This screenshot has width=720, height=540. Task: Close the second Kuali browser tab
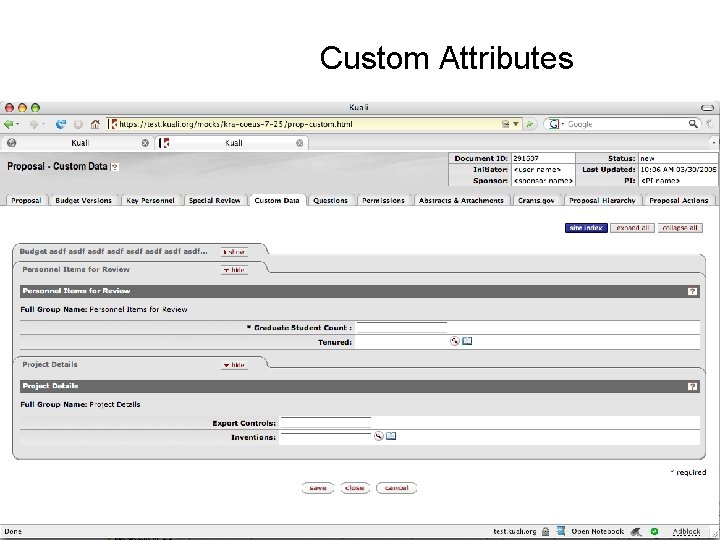299,143
